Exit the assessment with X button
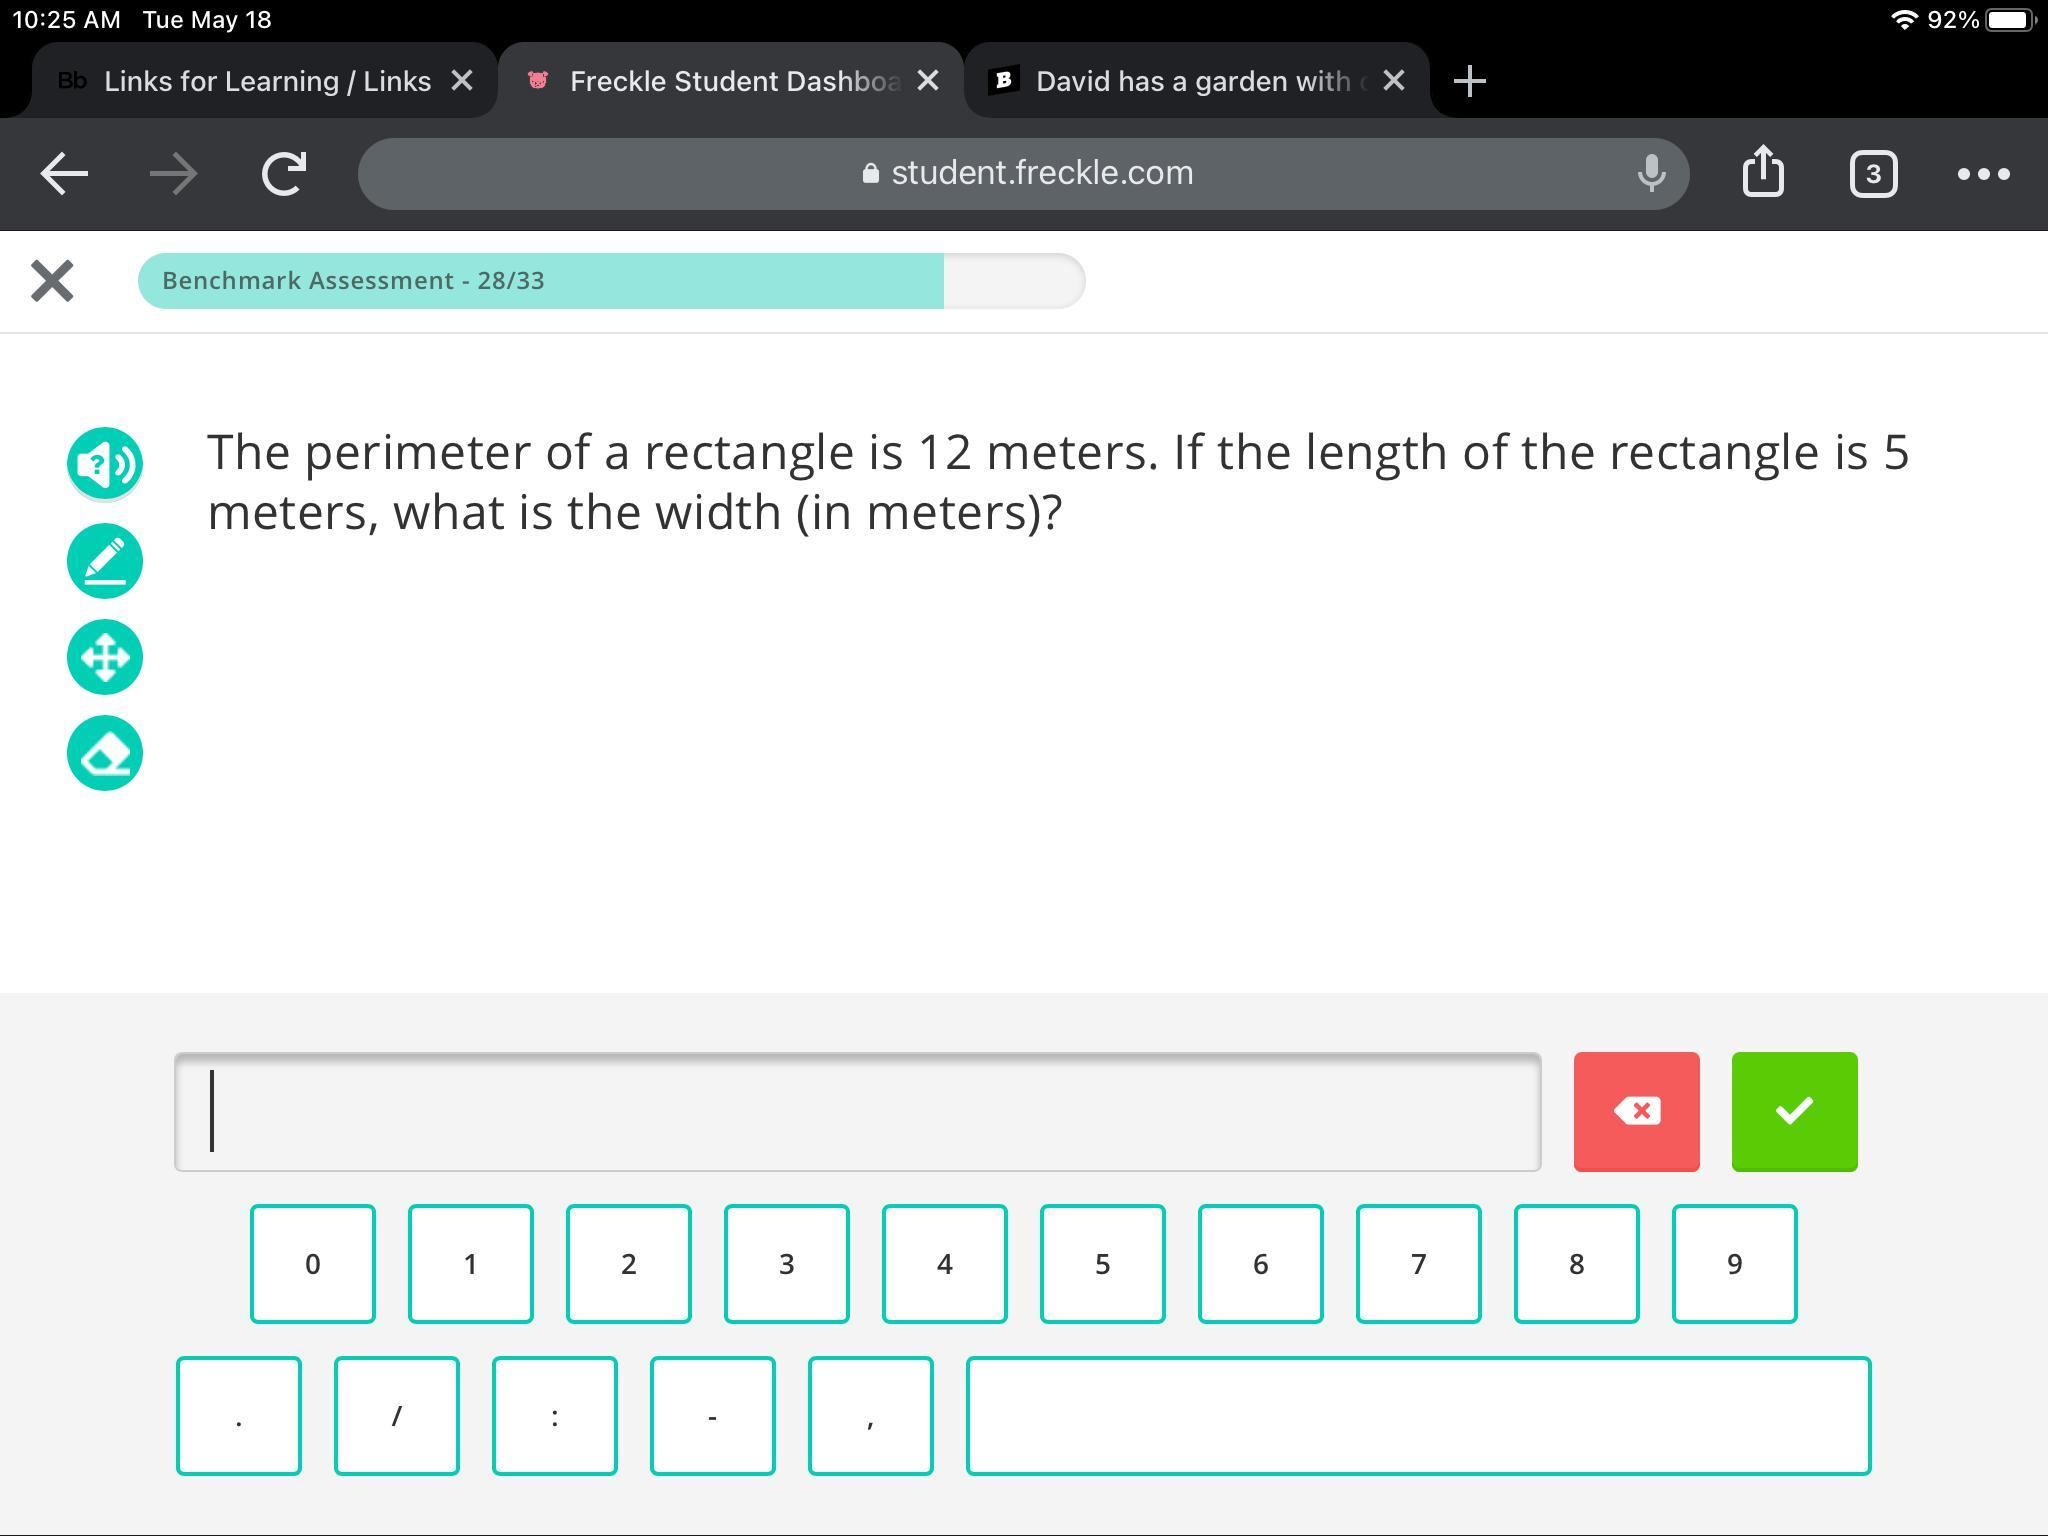Viewport: 2048px width, 1536px height. (x=52, y=281)
